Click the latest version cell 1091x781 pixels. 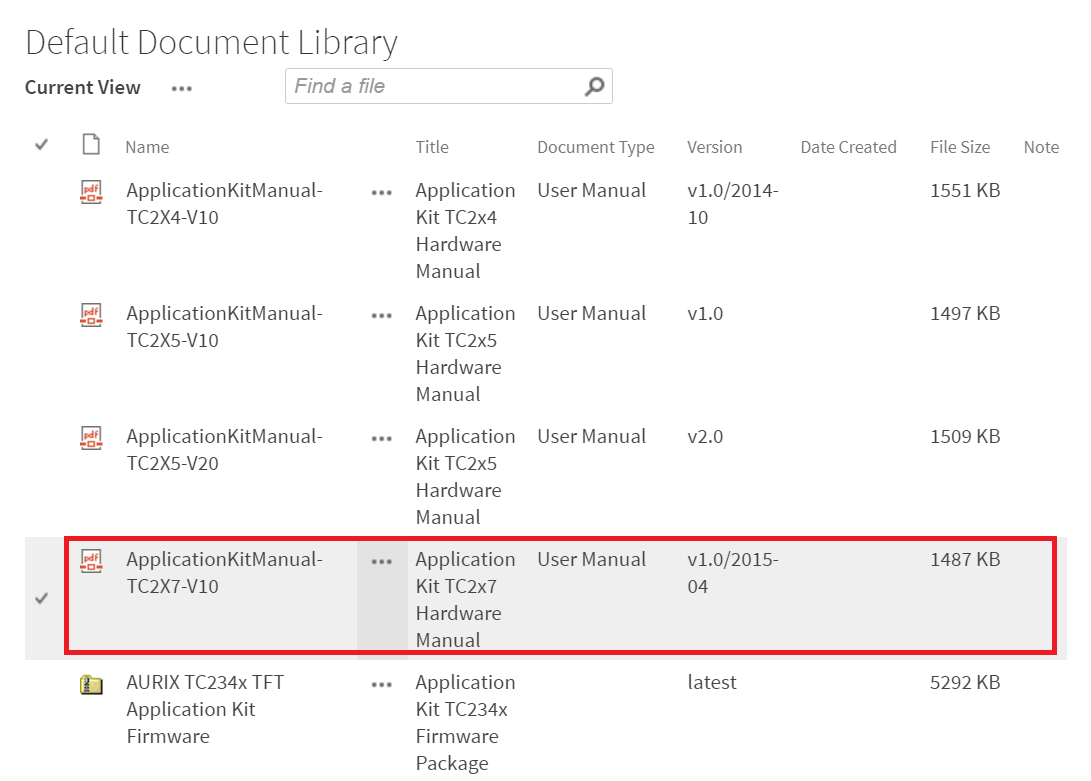coord(712,683)
